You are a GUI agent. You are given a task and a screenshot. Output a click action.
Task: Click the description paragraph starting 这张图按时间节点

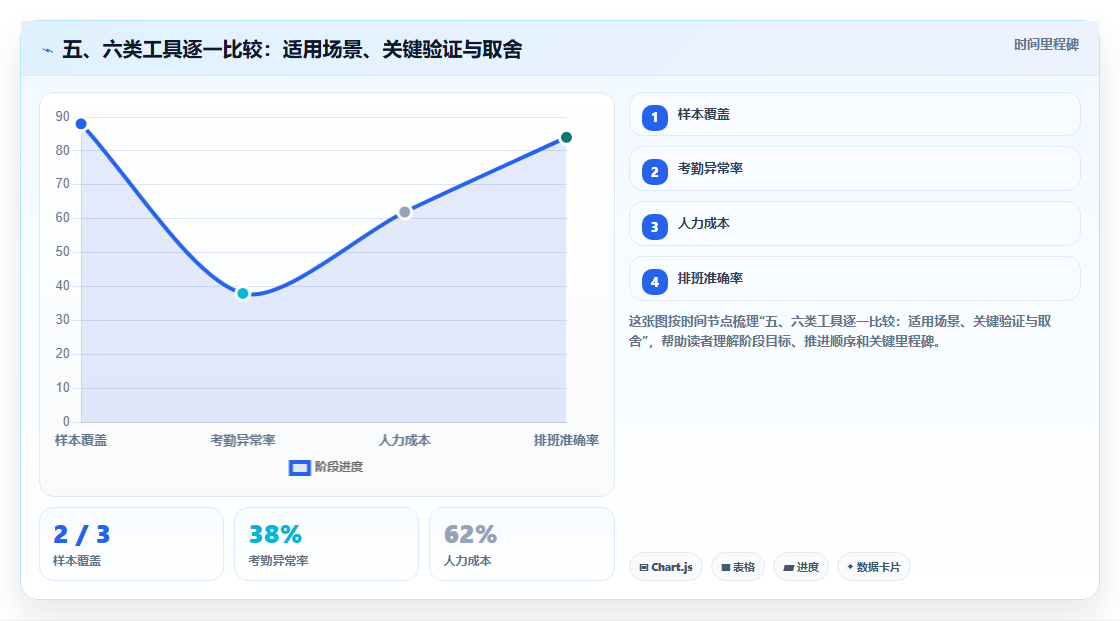pos(840,332)
